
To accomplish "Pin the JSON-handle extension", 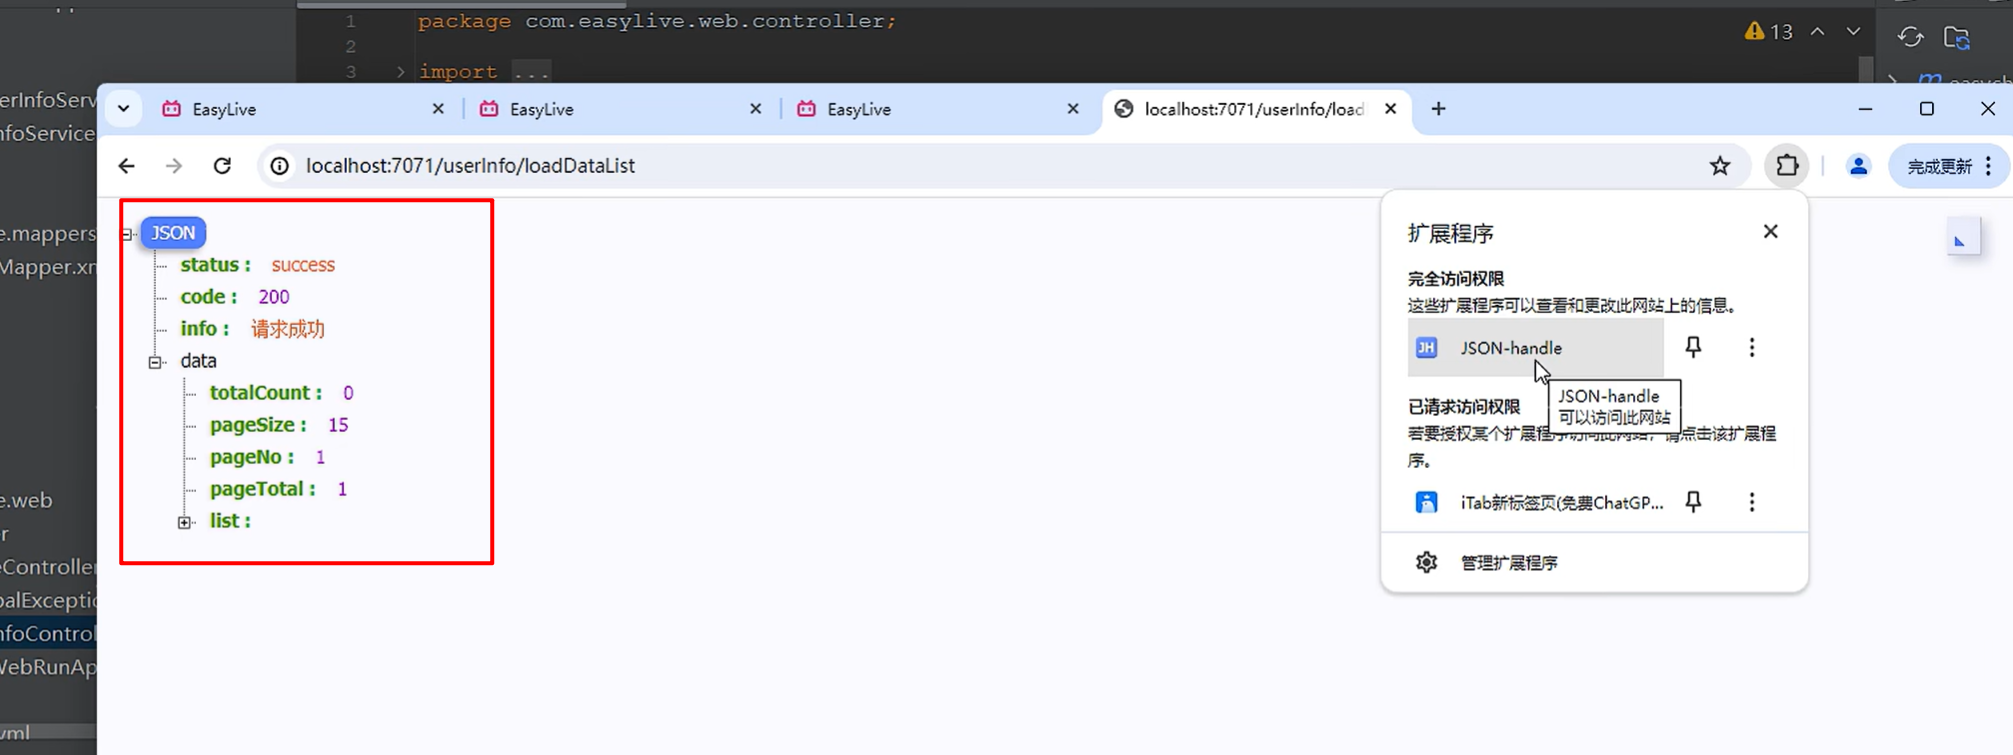I will pyautogui.click(x=1692, y=348).
